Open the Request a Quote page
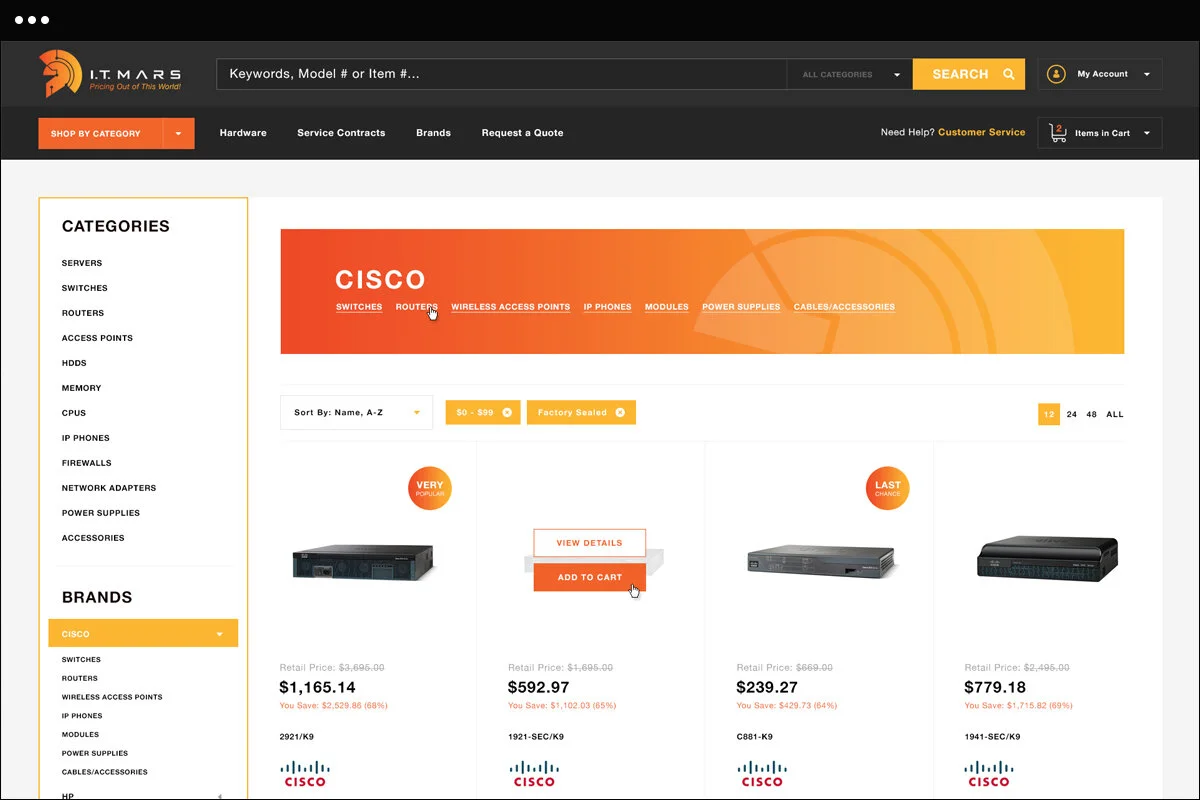 pyautogui.click(x=522, y=132)
